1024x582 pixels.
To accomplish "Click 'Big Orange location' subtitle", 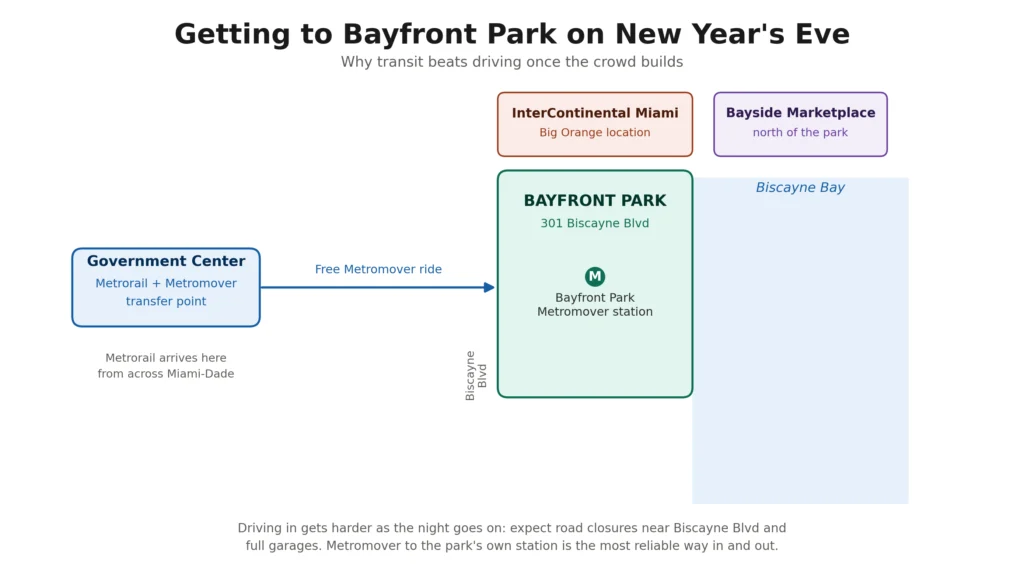I will point(595,133).
